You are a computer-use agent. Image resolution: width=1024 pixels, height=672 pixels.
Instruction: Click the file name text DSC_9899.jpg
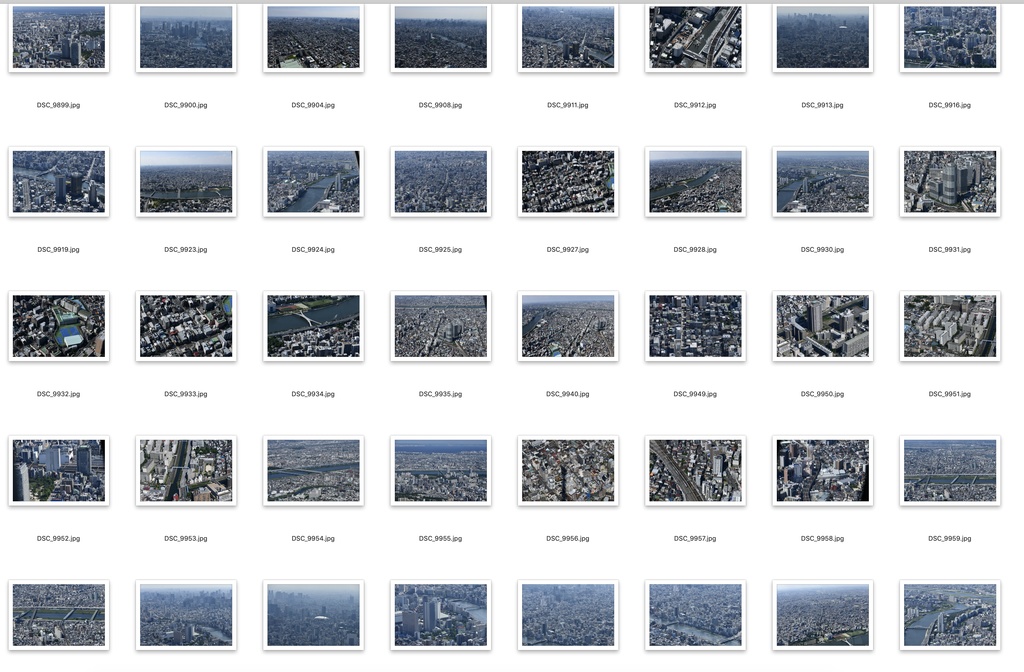click(59, 105)
